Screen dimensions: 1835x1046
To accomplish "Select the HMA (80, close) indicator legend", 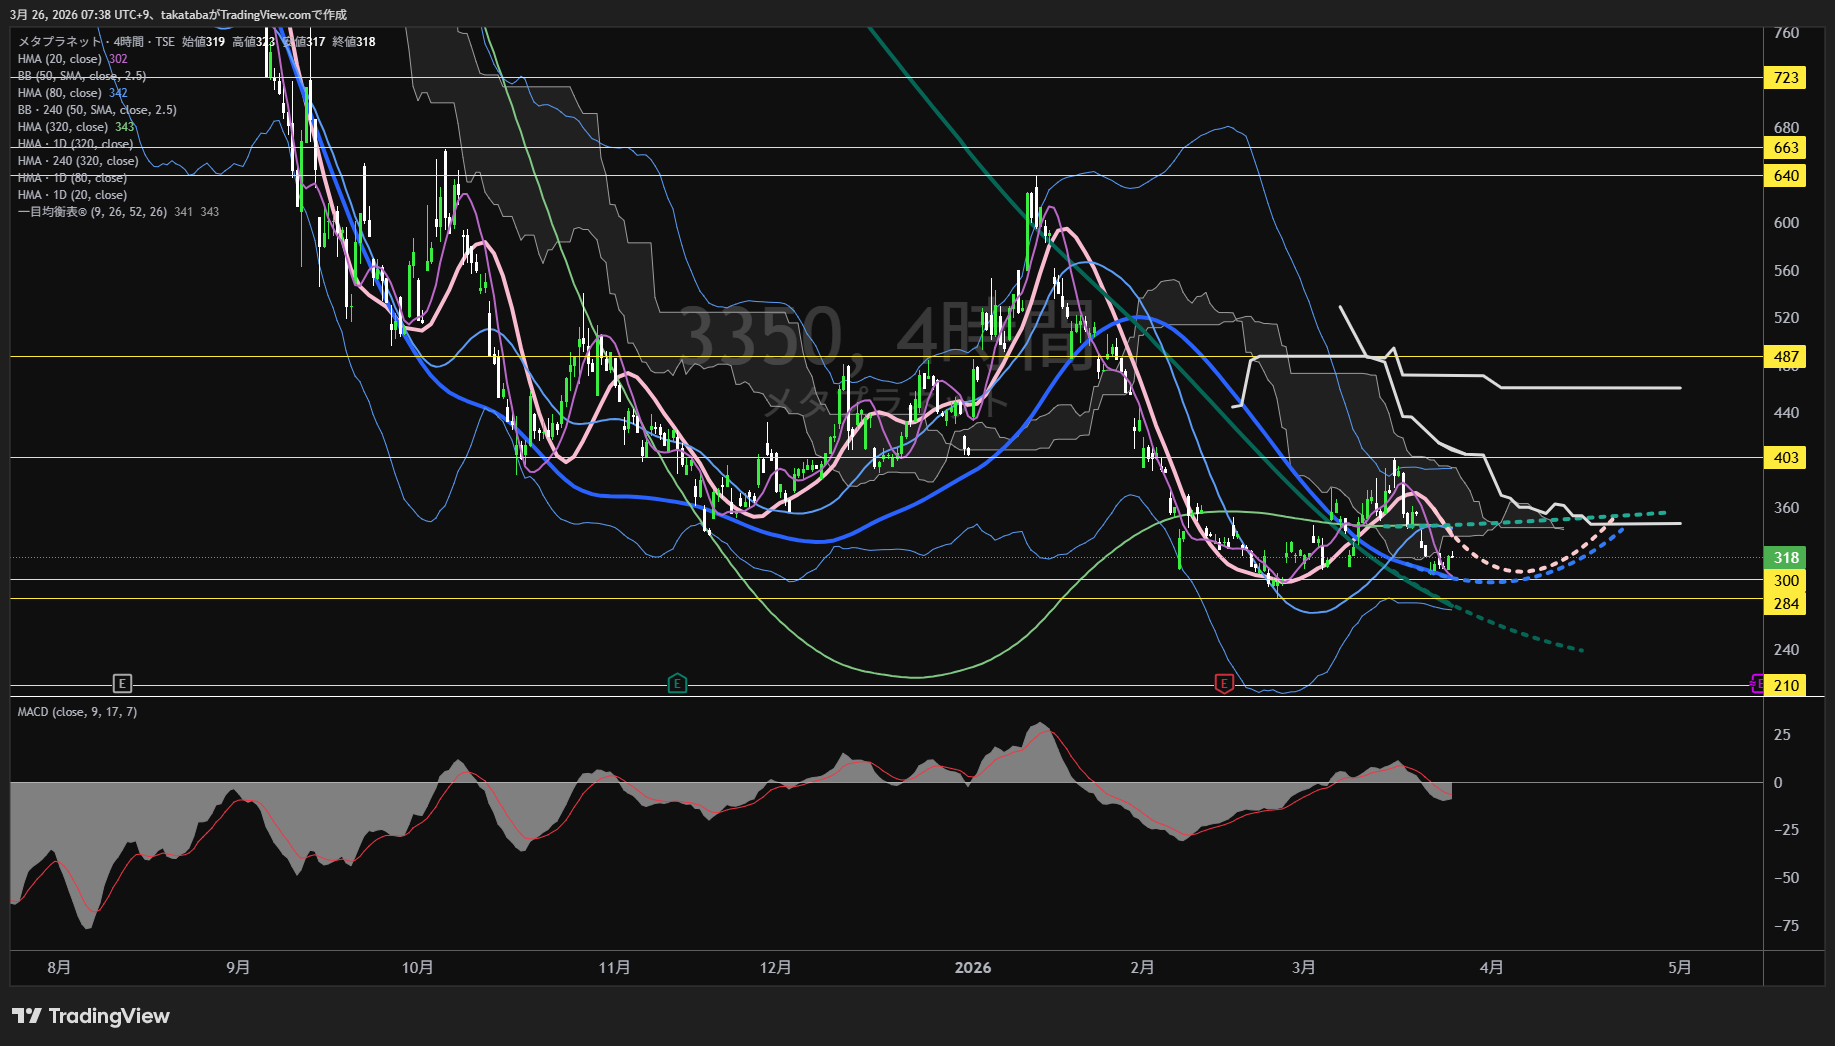I will (60, 93).
